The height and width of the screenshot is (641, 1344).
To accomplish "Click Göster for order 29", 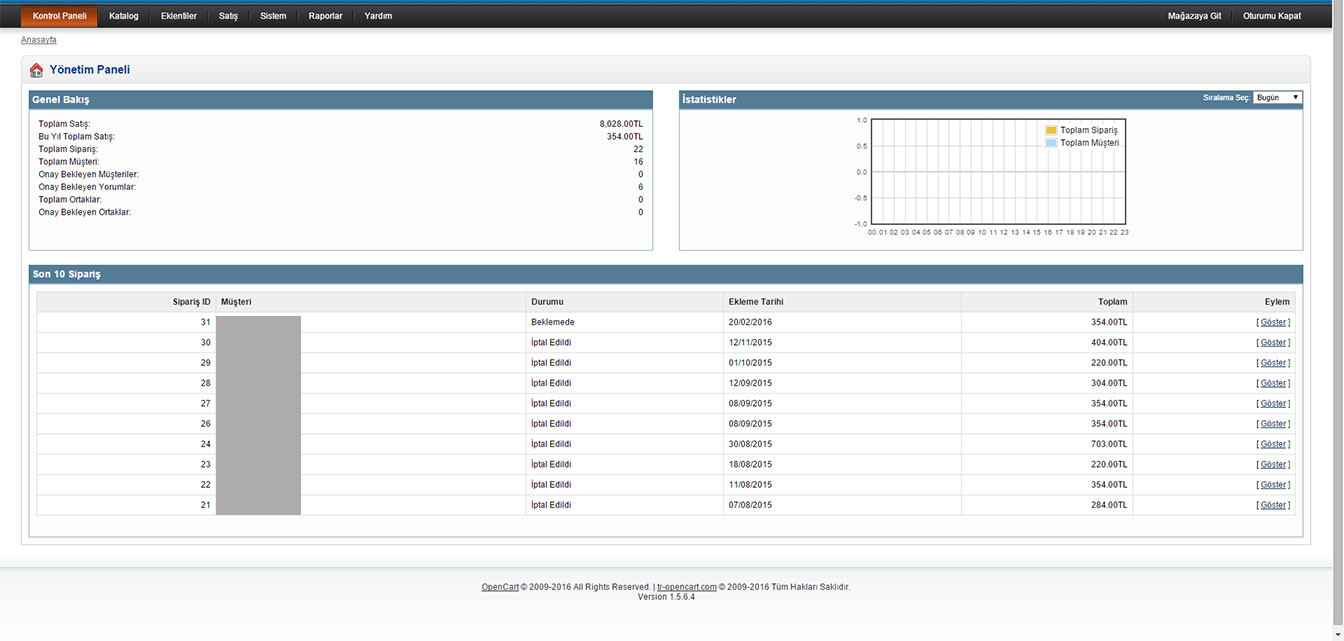I will 1273,363.
